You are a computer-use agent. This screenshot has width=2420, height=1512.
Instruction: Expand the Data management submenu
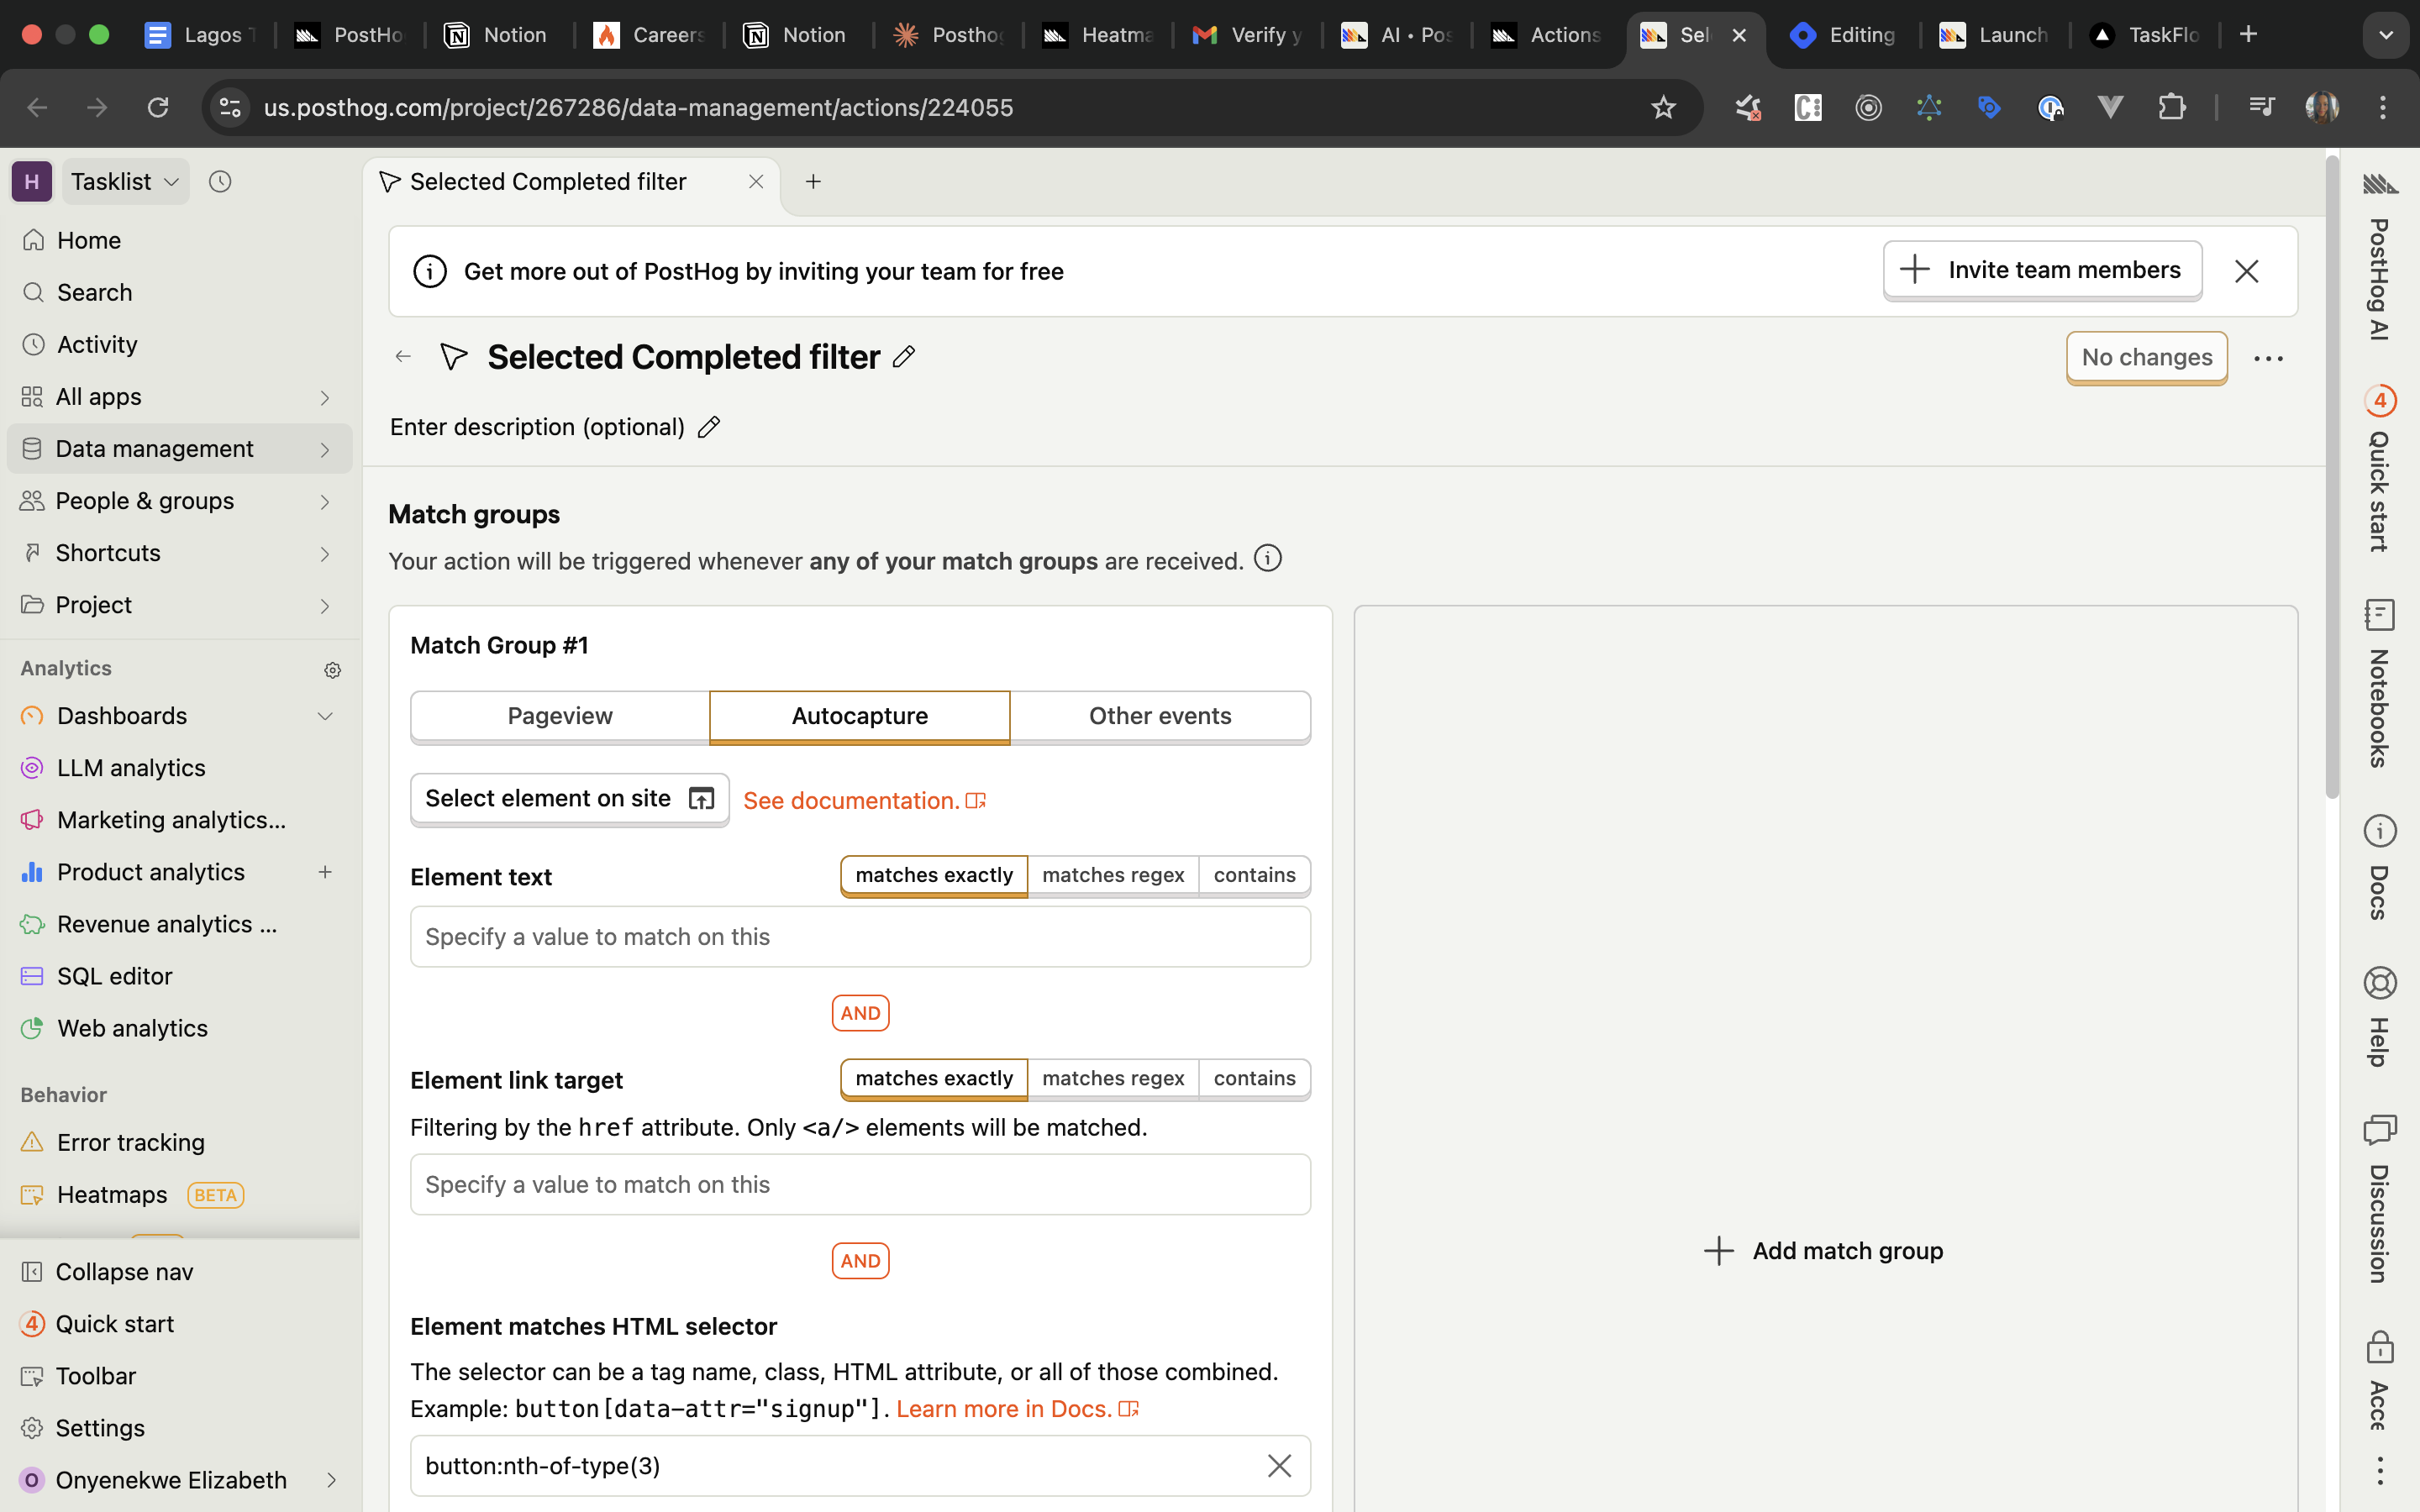tap(325, 450)
